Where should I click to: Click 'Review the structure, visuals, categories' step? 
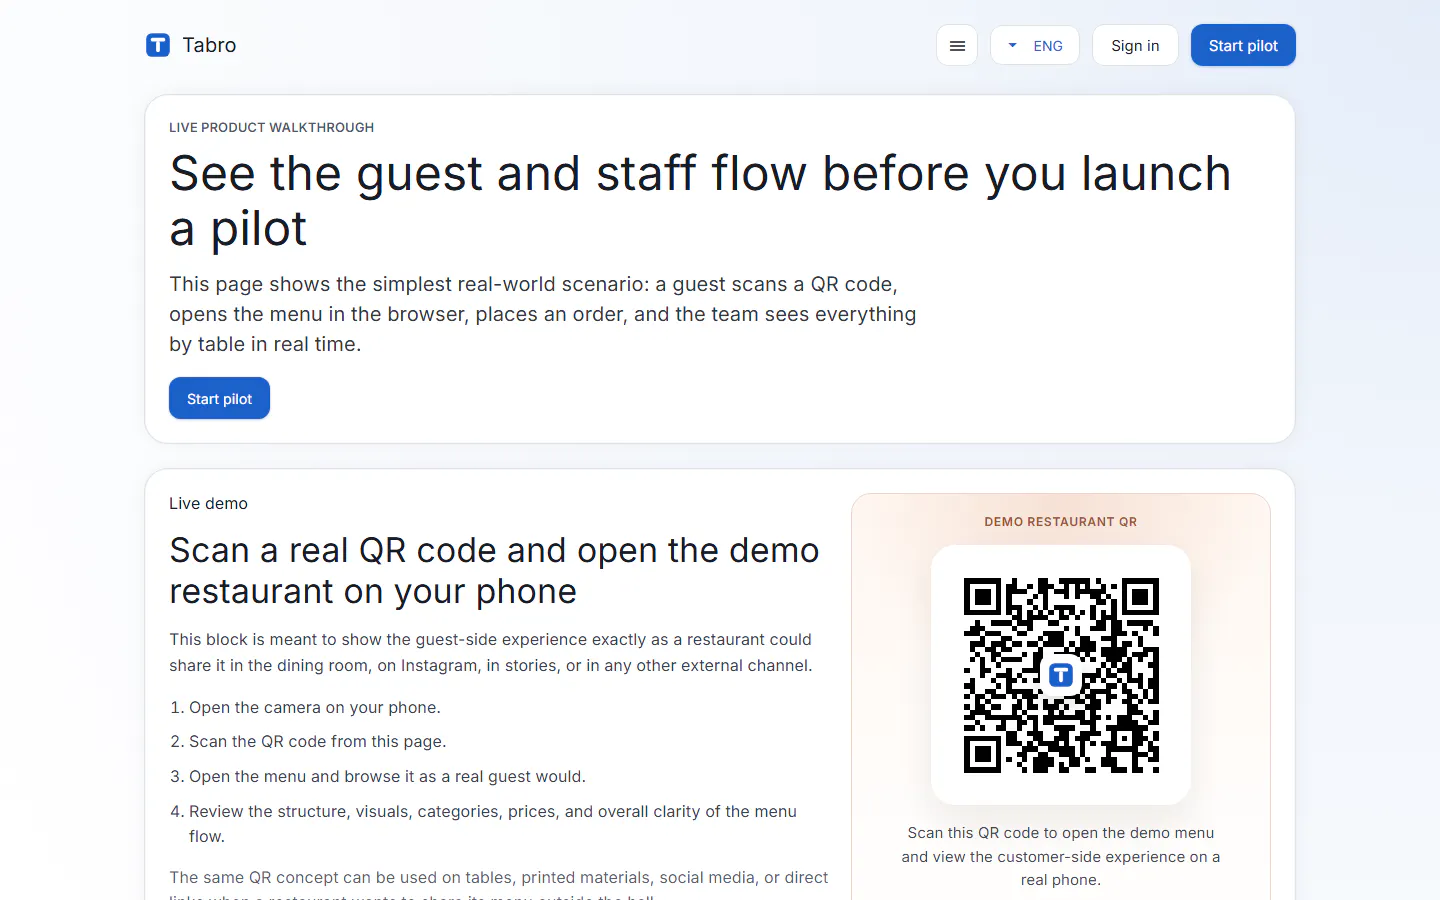tap(493, 823)
